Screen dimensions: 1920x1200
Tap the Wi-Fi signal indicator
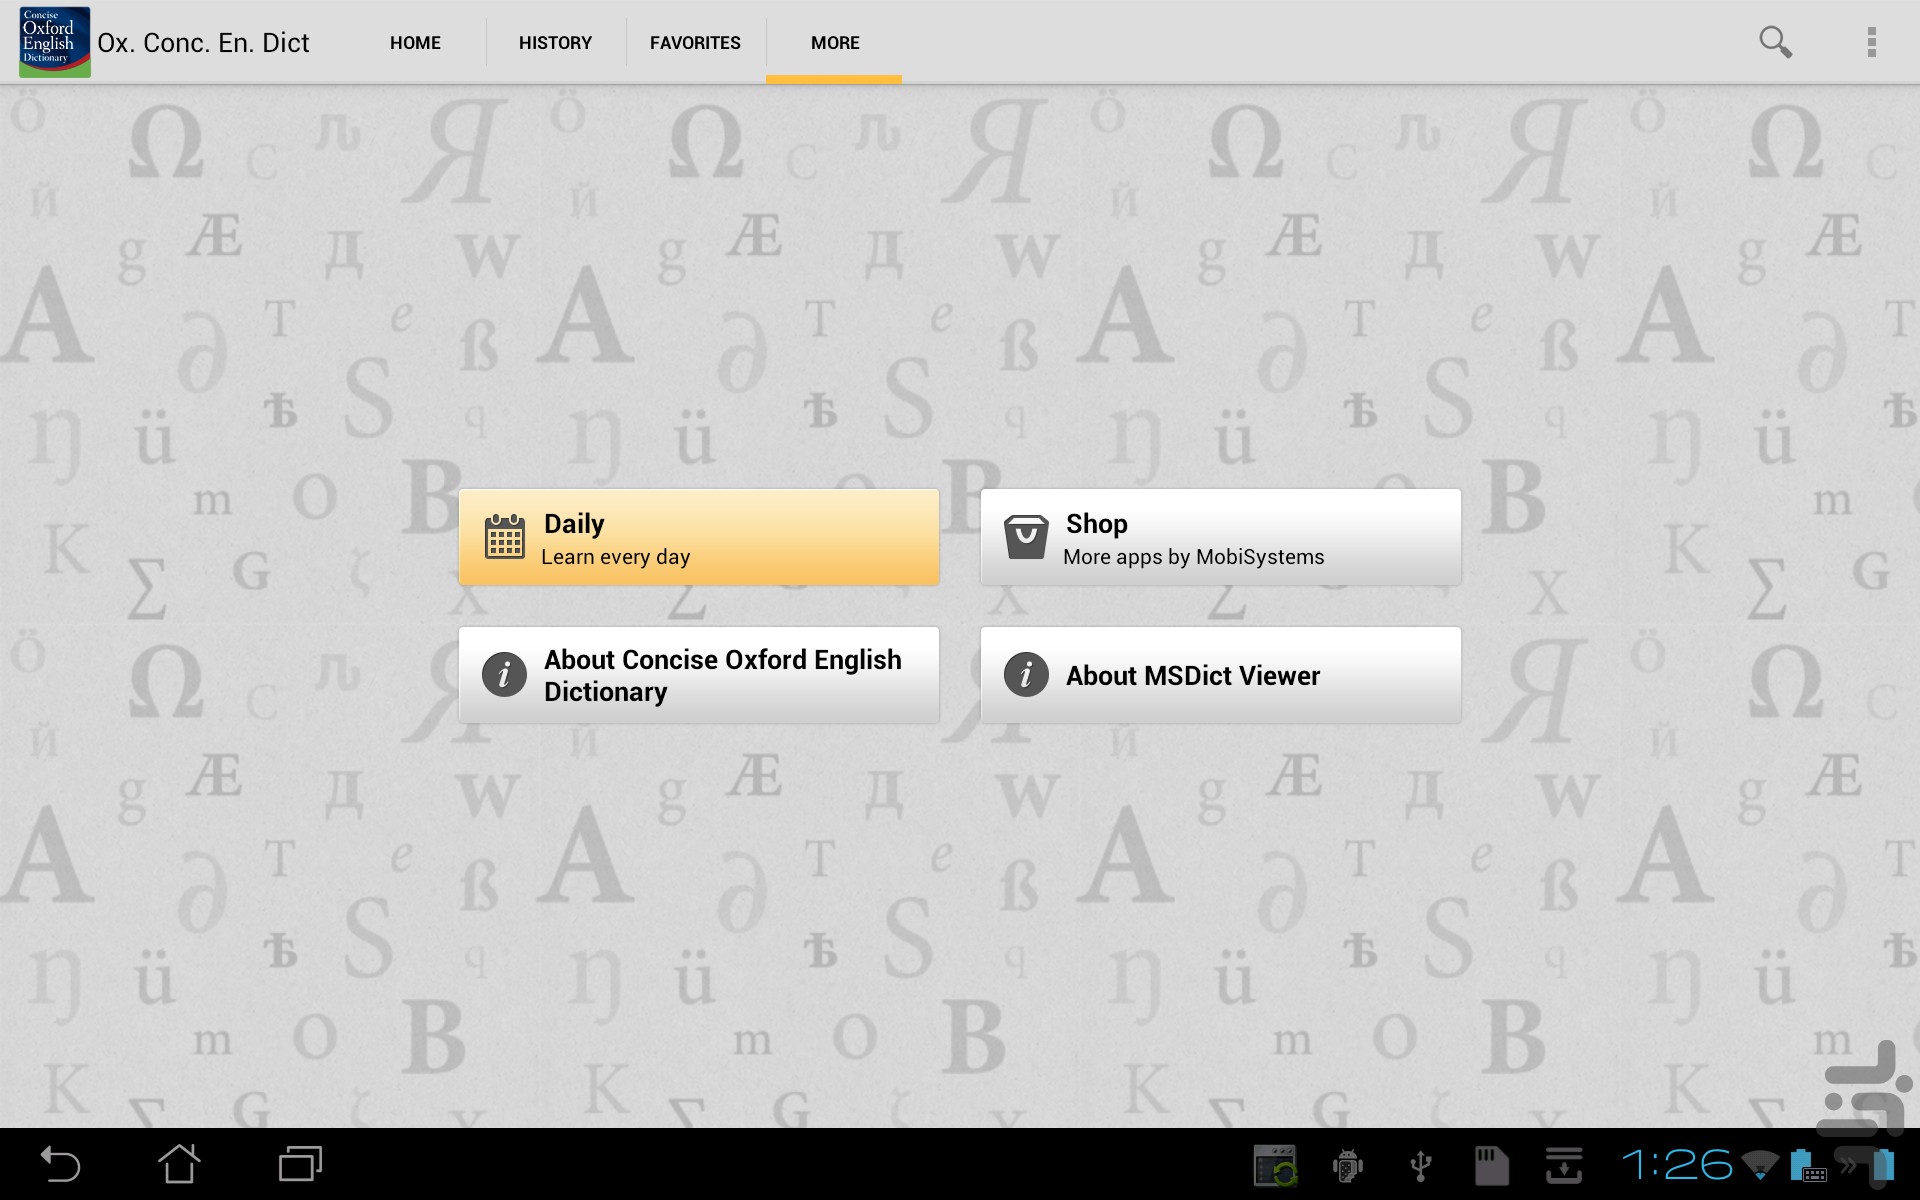pyautogui.click(x=1760, y=1165)
